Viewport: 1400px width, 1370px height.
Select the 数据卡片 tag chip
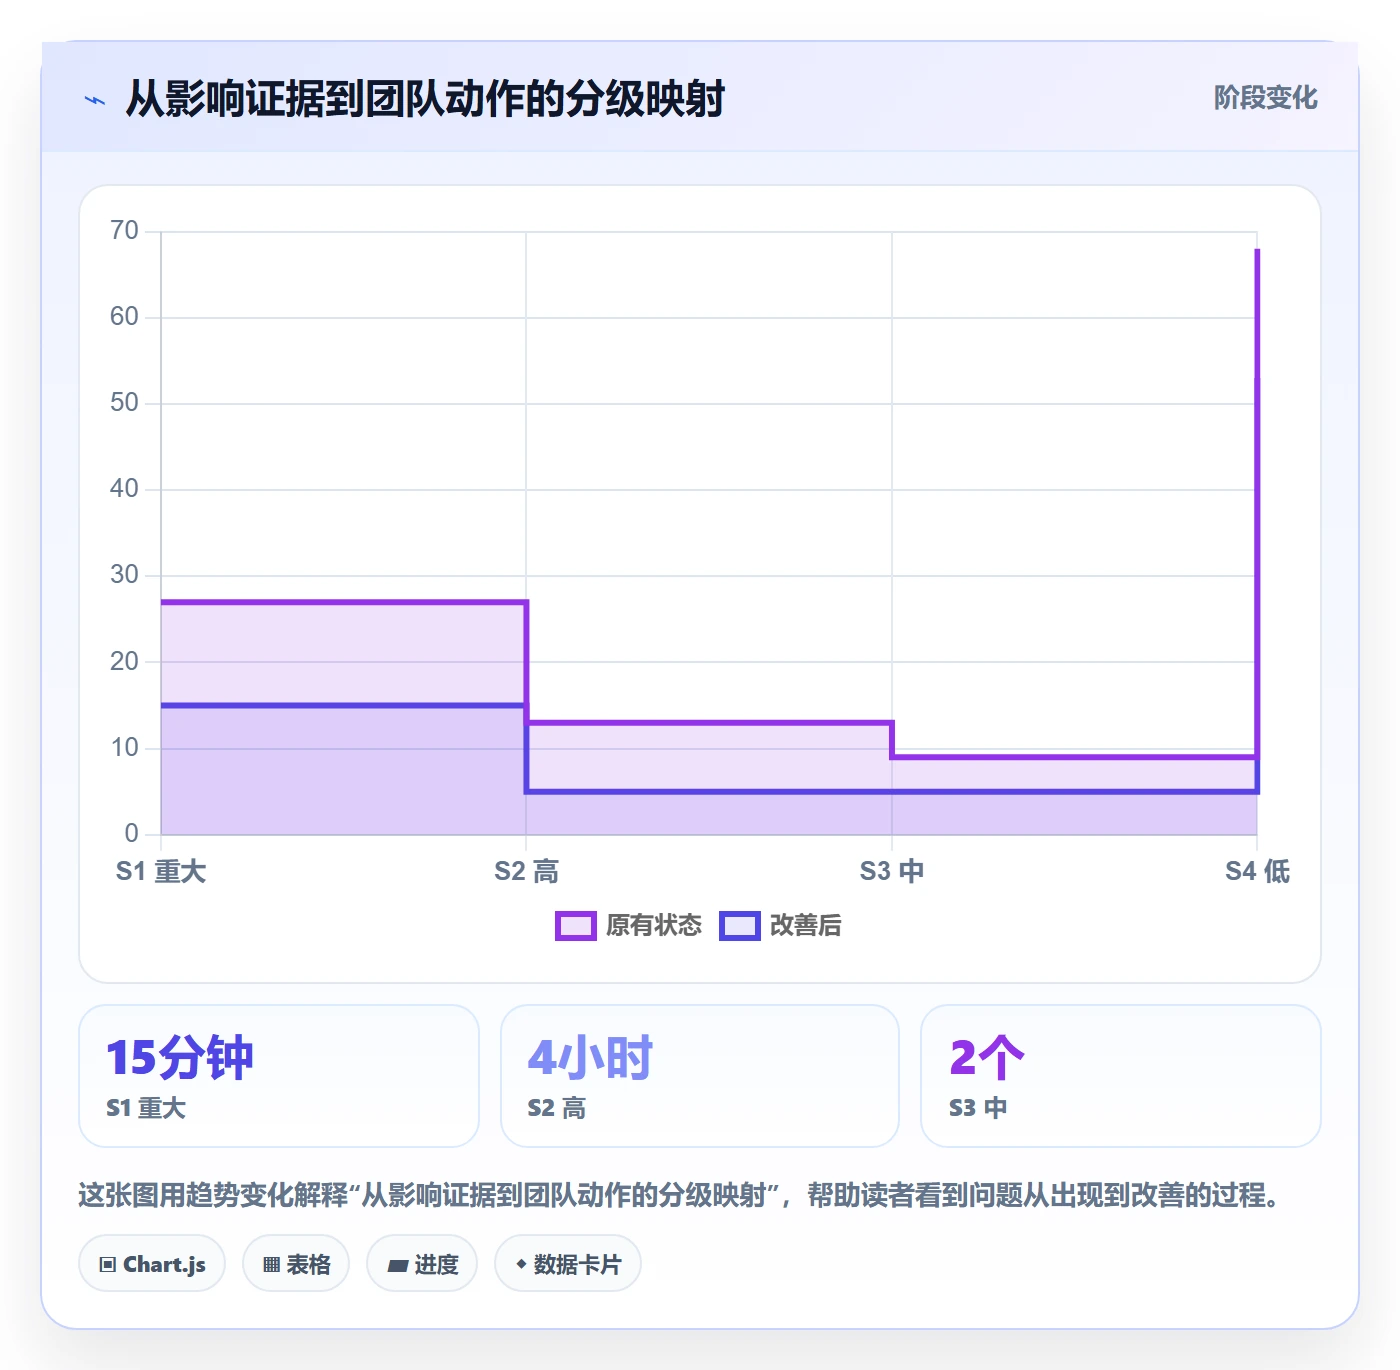[568, 1264]
